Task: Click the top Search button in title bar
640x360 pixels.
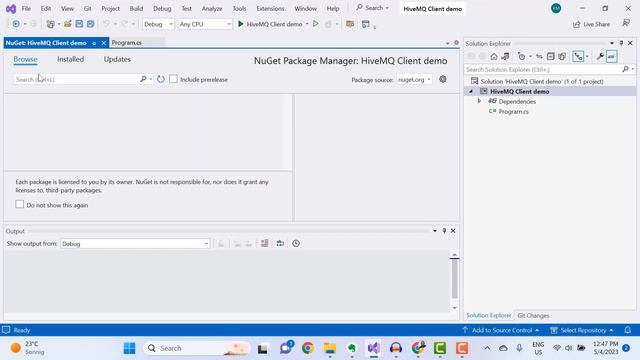Action: tap(372, 8)
